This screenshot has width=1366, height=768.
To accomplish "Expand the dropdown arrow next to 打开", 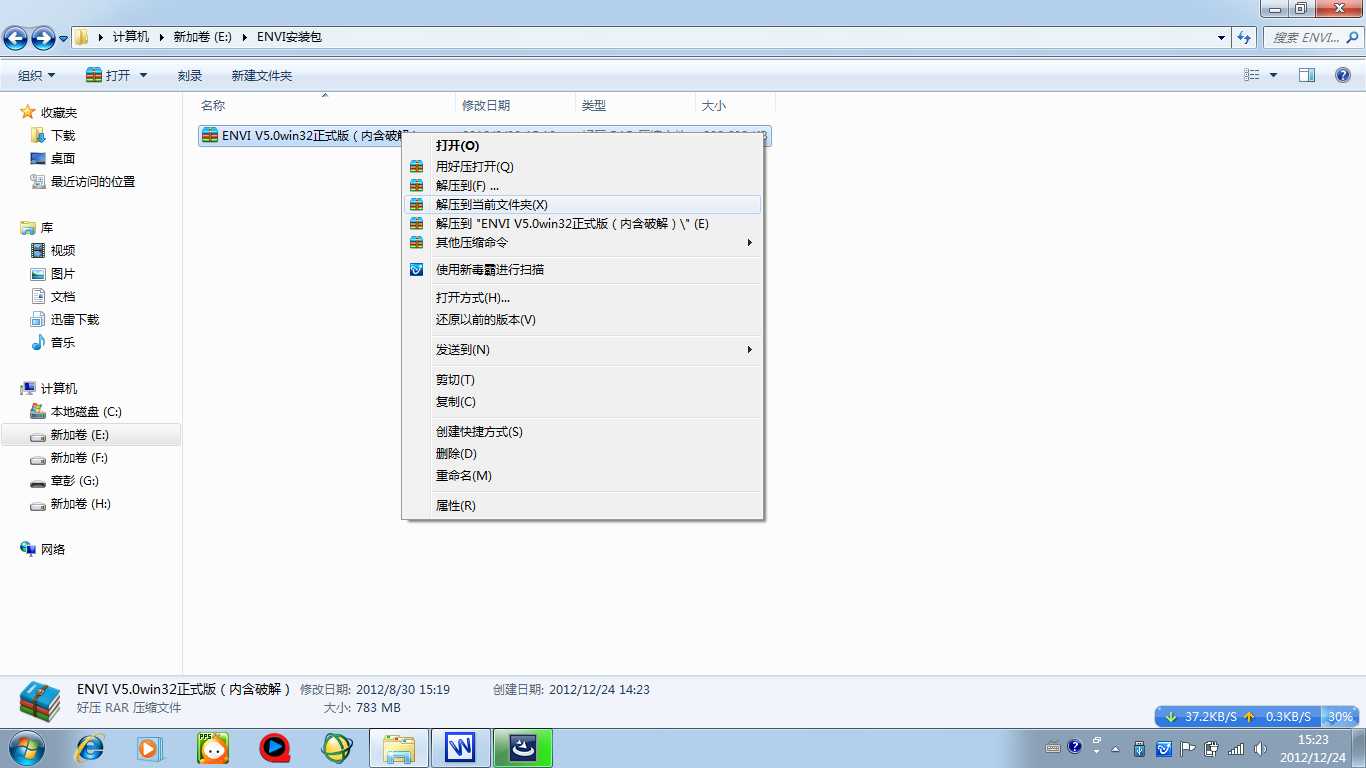I will pos(143,75).
